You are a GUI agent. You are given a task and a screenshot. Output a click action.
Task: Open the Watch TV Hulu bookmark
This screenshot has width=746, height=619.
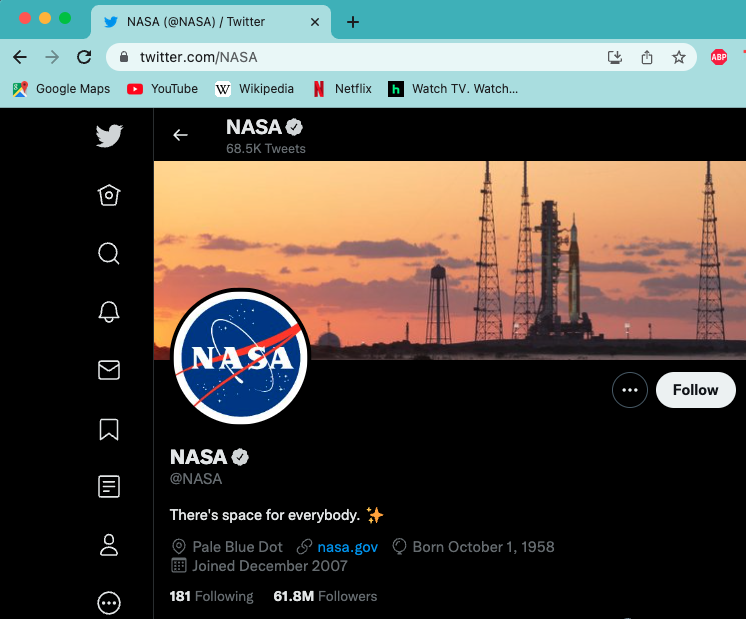click(x=453, y=89)
